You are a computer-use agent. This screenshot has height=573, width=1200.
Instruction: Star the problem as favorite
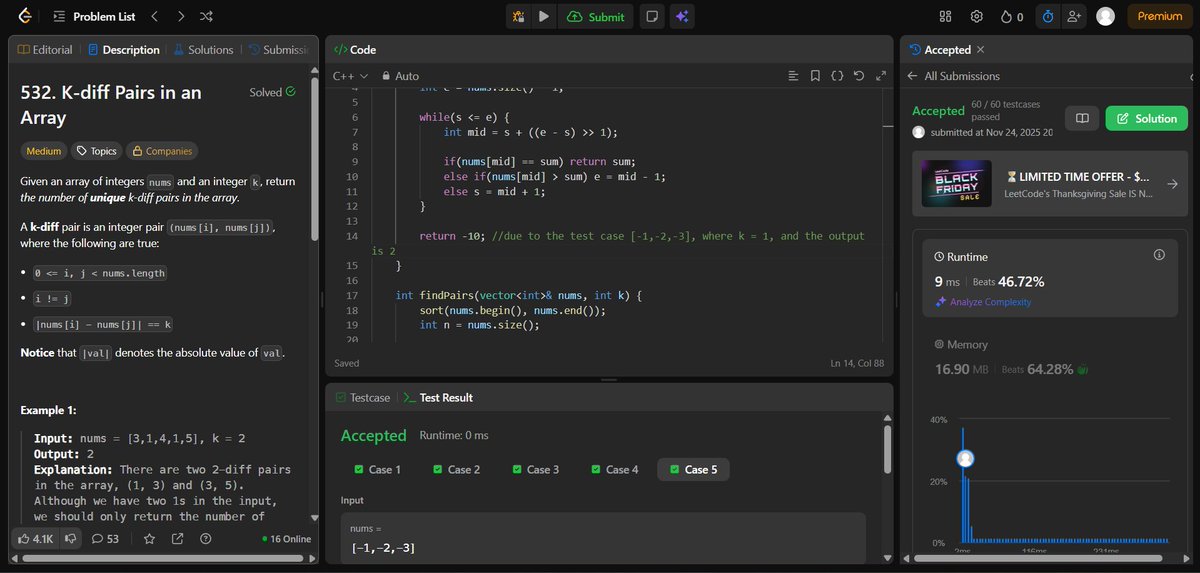coord(149,538)
